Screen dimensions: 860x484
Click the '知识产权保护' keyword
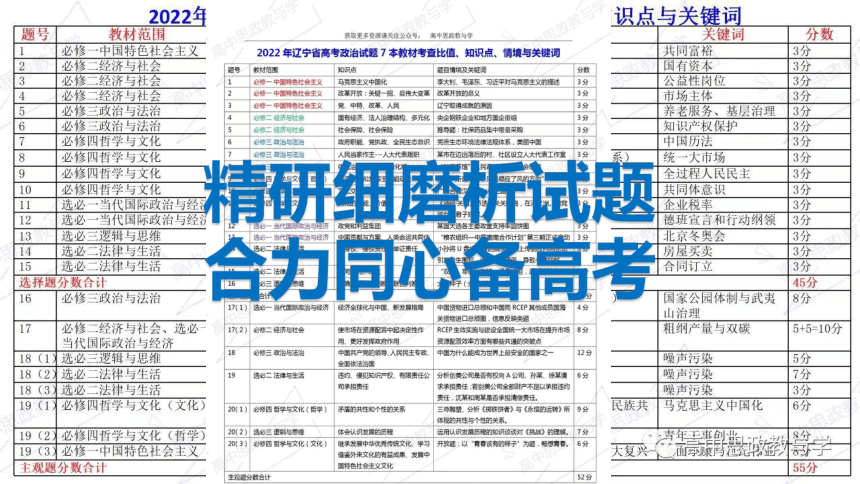coord(700,127)
